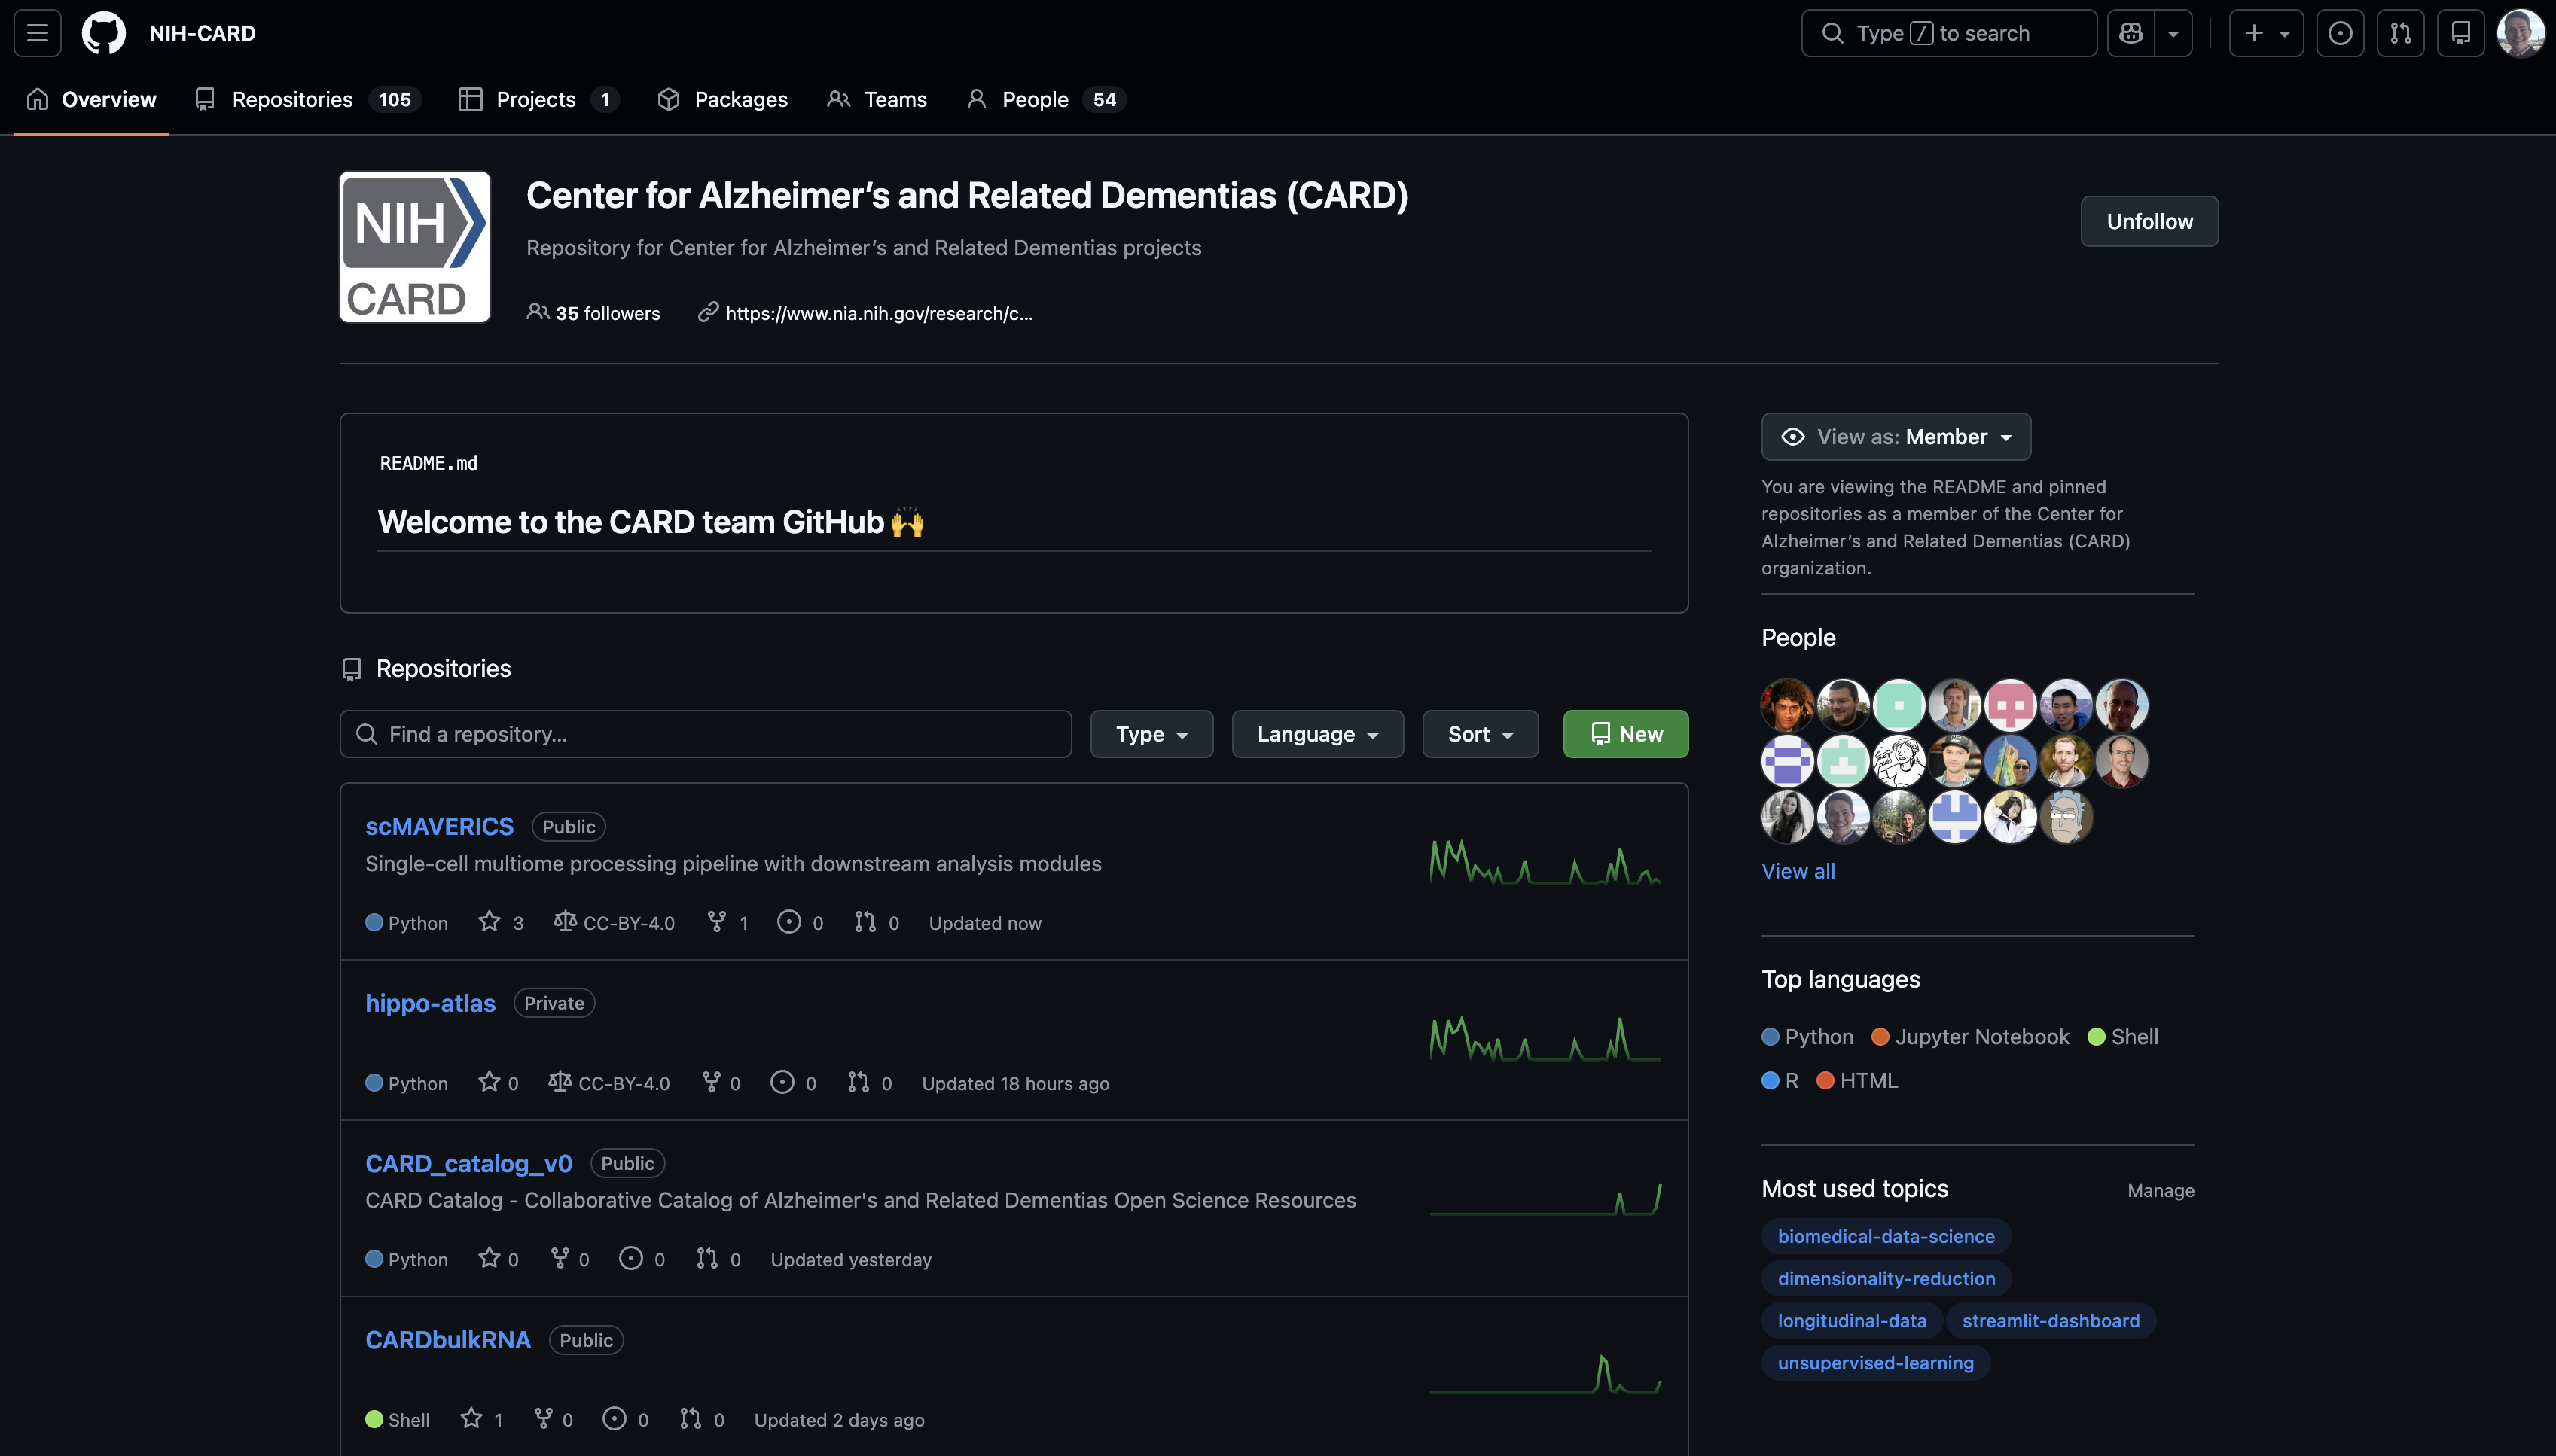Screen dimensions: 2556x1456
Task: Click Jupyter Notebook in Top languages
Action: (1970, 1037)
